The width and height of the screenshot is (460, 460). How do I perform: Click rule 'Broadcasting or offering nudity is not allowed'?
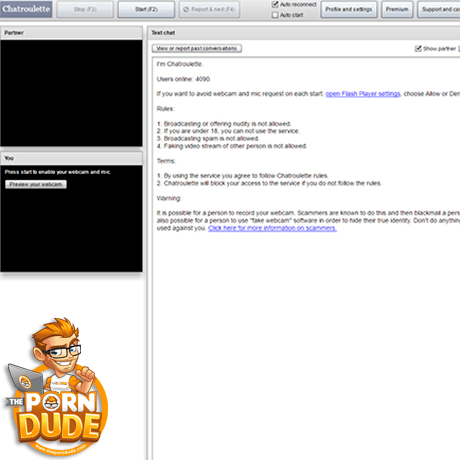224,124
